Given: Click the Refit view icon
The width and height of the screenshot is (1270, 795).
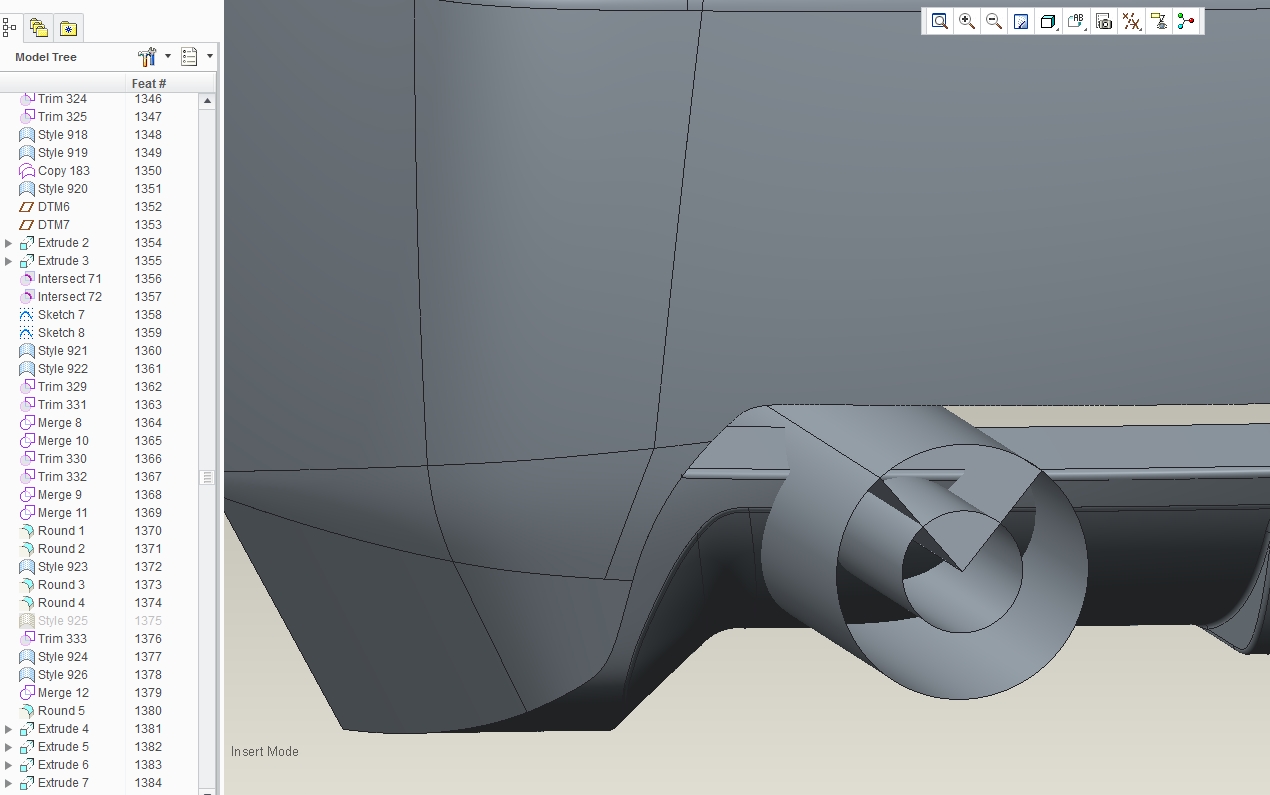Looking at the screenshot, I should 940,21.
